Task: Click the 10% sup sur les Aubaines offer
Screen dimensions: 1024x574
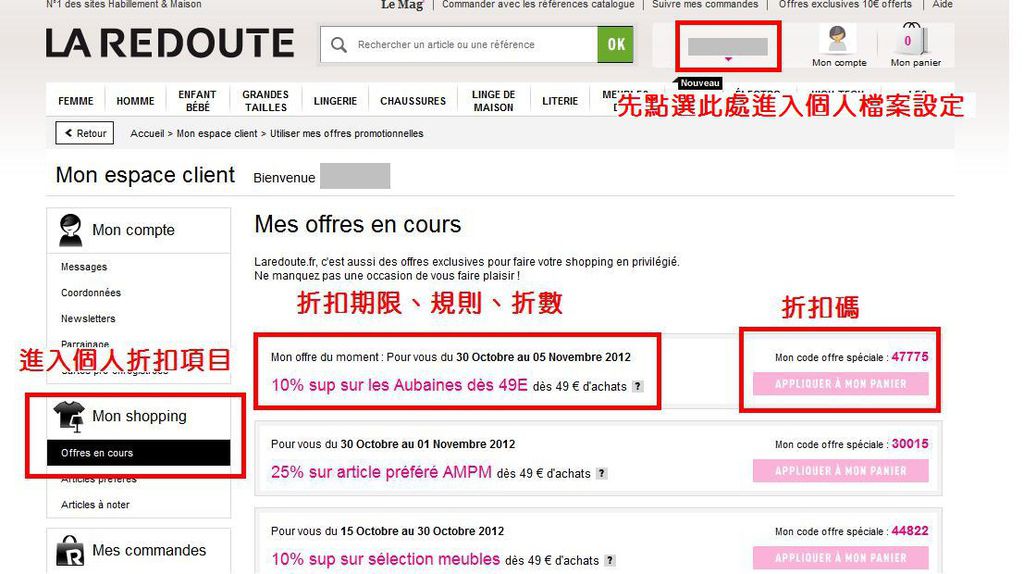Action: 399,385
